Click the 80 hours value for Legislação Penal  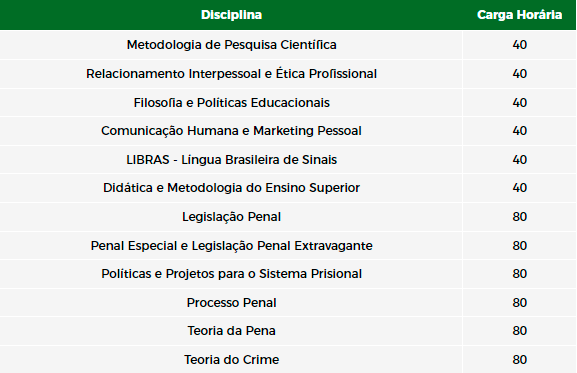[520, 217]
